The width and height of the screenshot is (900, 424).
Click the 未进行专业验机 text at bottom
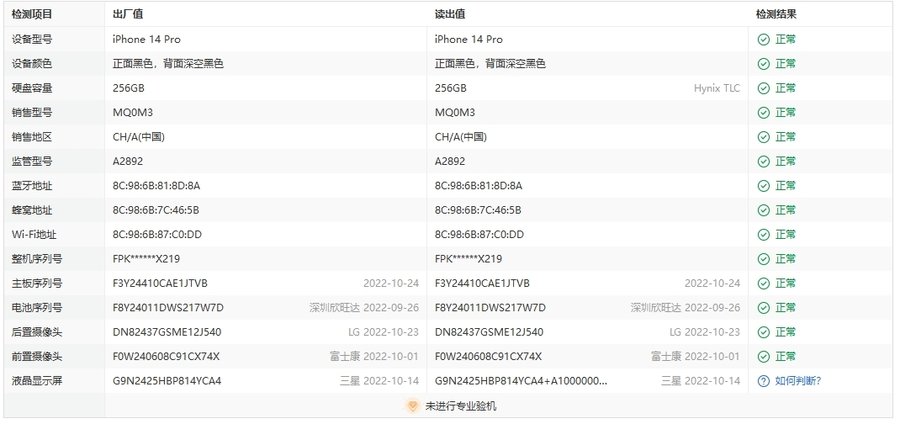pyautogui.click(x=460, y=406)
